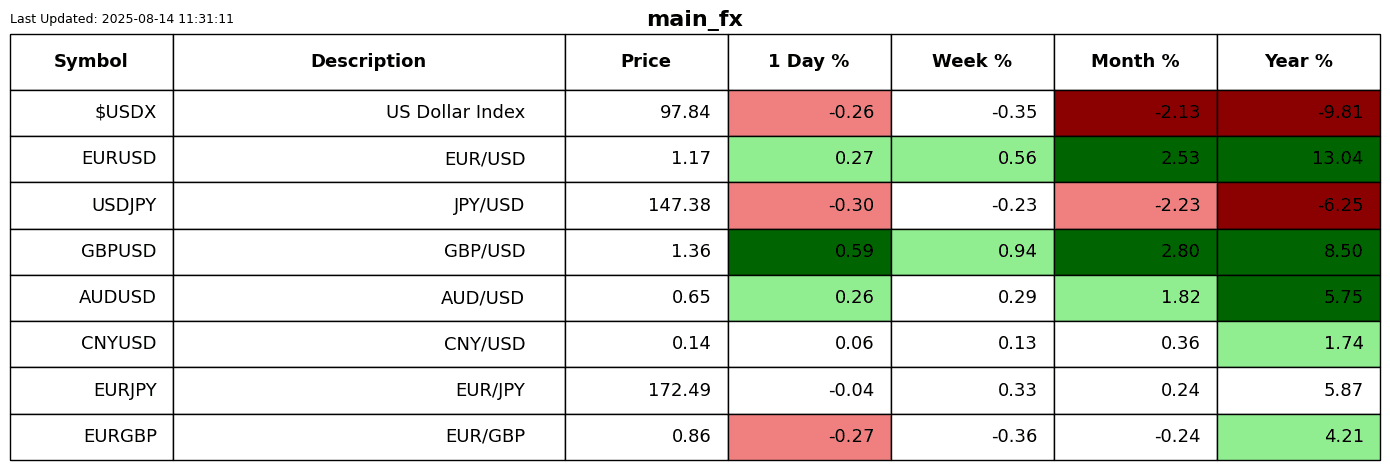Click the 1 Day % column header
Image resolution: width=1390 pixels, height=470 pixels.
pos(809,62)
